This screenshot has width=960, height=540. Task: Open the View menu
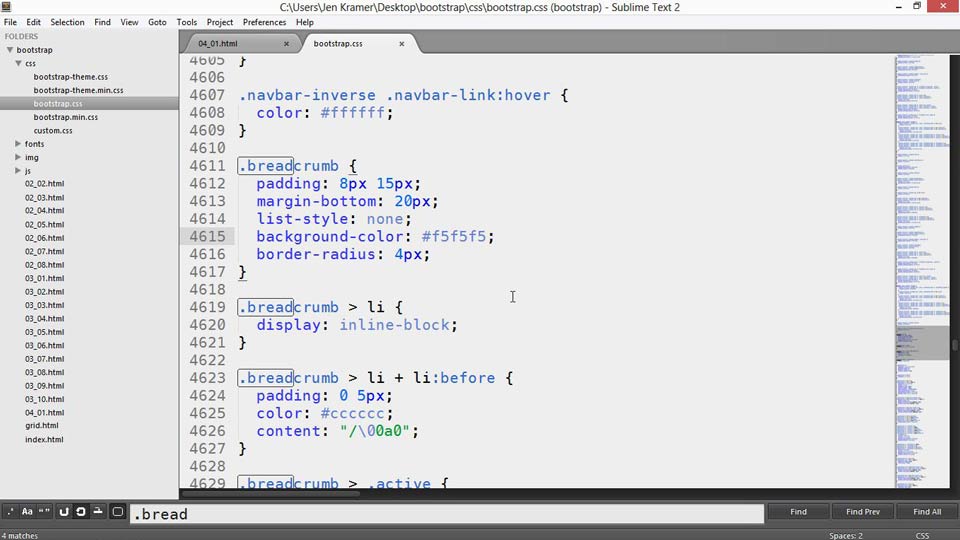pos(129,22)
